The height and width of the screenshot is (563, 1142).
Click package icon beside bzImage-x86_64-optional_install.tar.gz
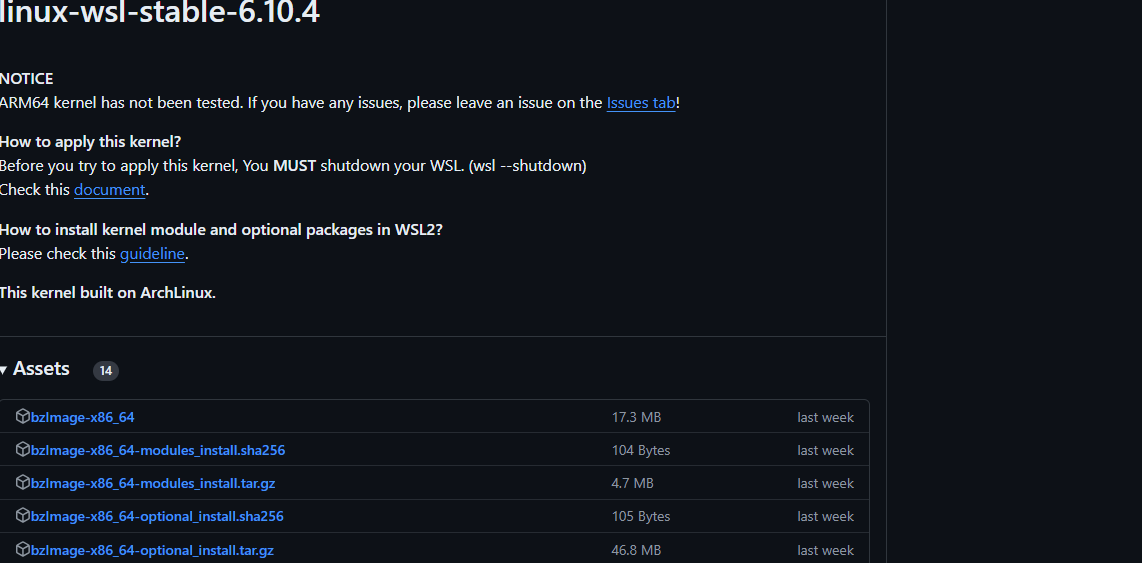23,549
